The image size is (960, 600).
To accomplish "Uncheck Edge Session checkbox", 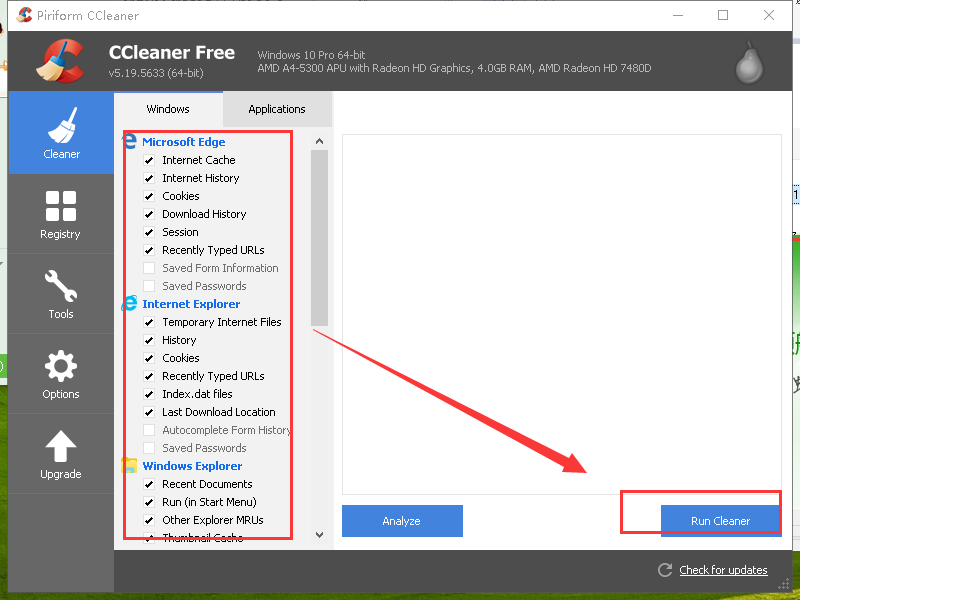I will point(149,233).
